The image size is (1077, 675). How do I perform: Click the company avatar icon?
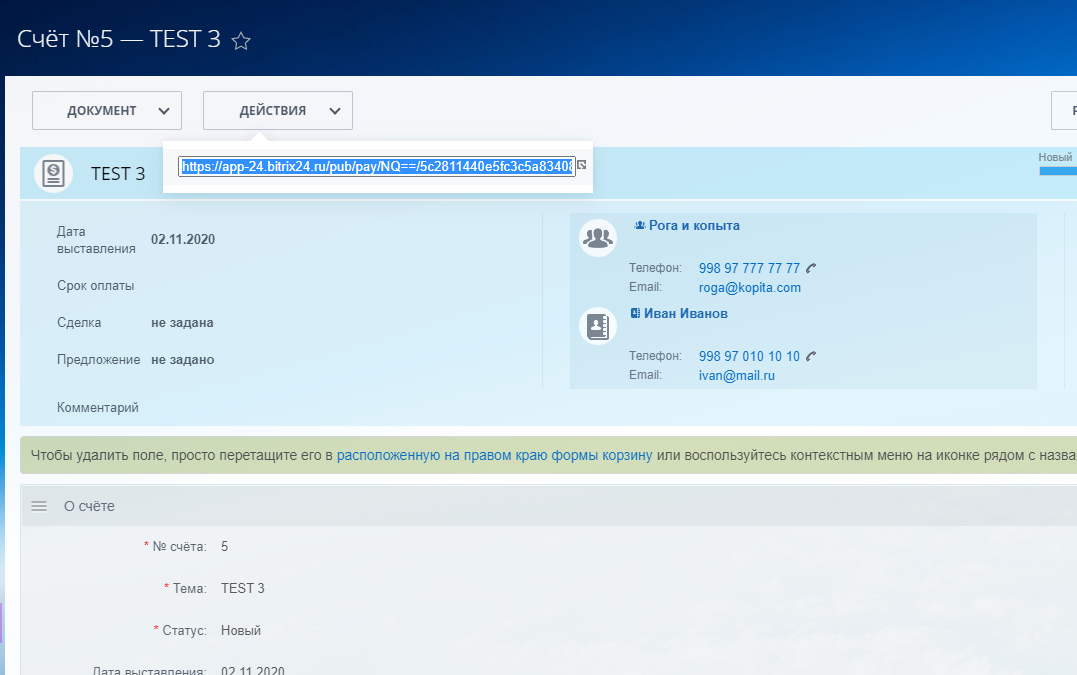click(x=598, y=238)
